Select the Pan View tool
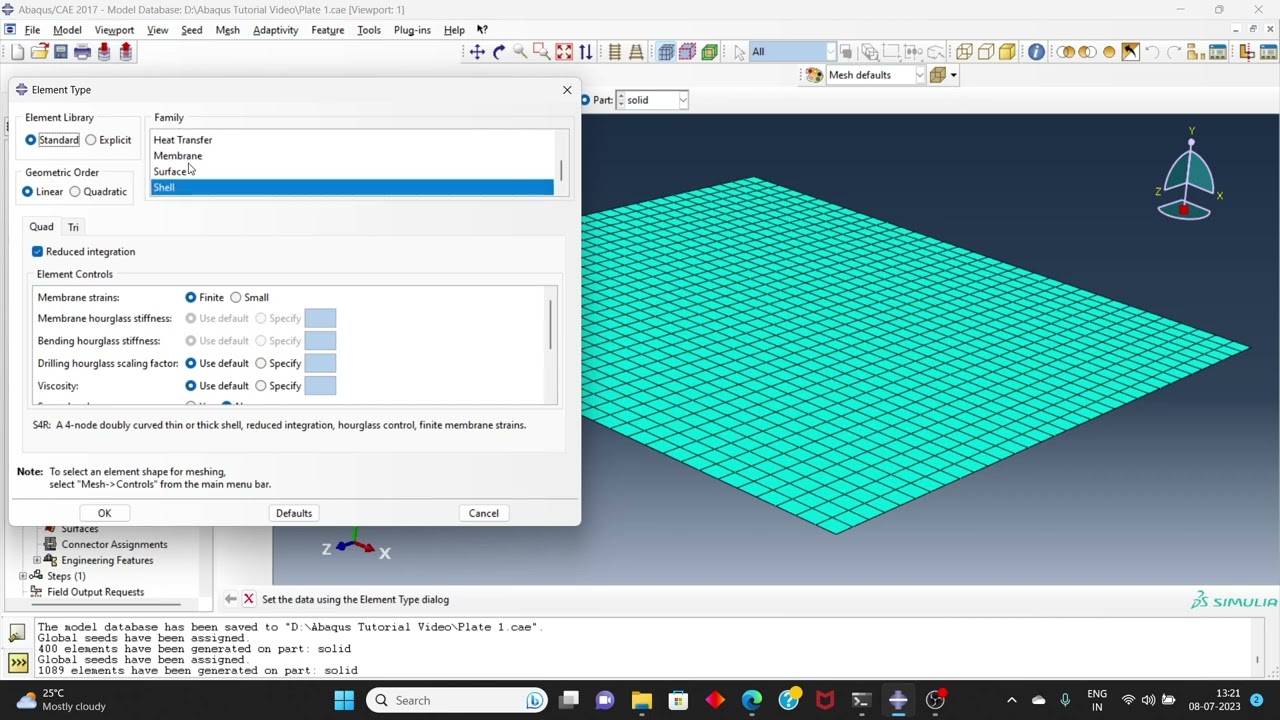Viewport: 1280px width, 720px height. [477, 52]
